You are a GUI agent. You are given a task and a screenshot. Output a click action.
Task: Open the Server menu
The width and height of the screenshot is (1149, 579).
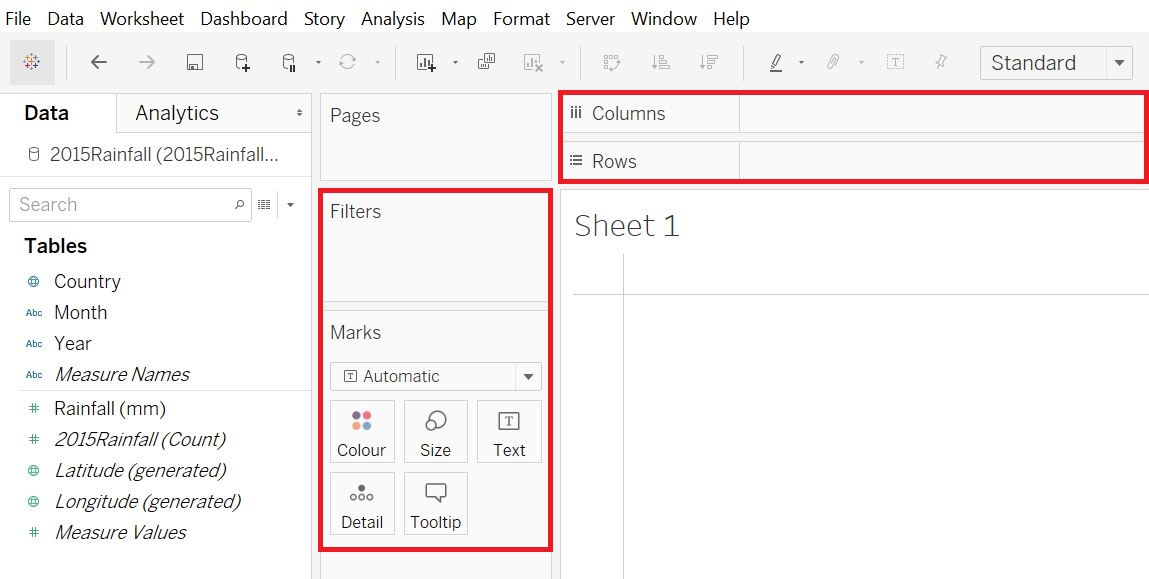tap(590, 19)
